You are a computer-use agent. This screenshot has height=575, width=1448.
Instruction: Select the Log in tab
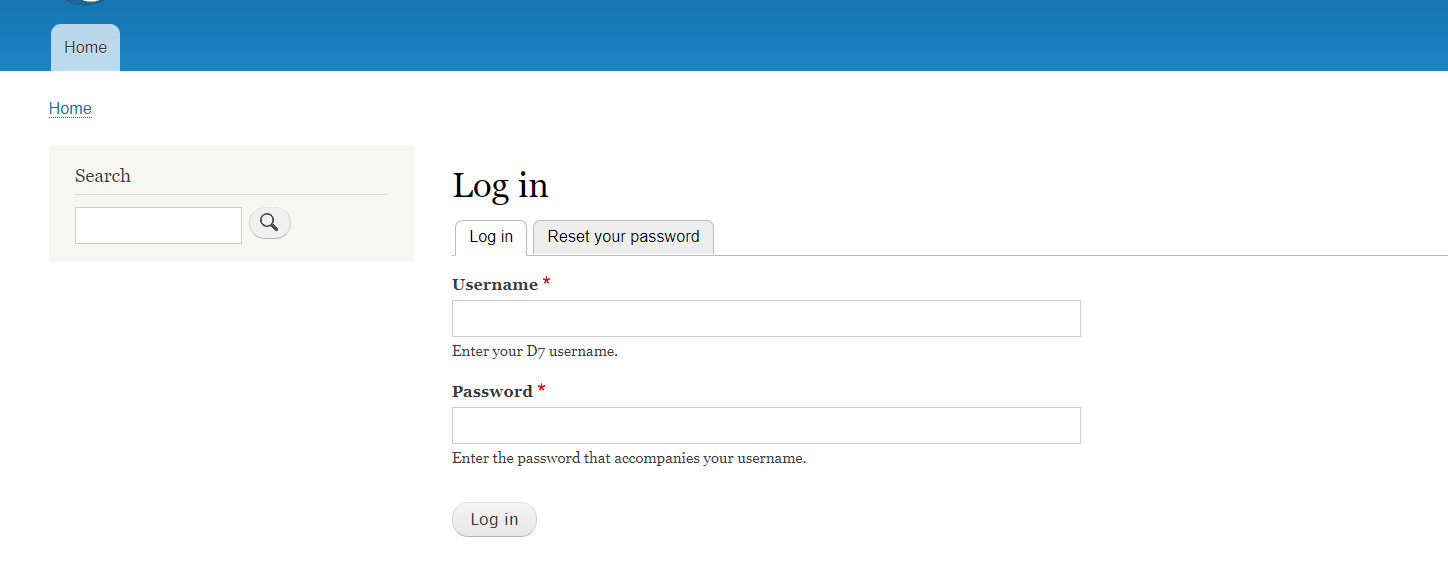tap(491, 237)
